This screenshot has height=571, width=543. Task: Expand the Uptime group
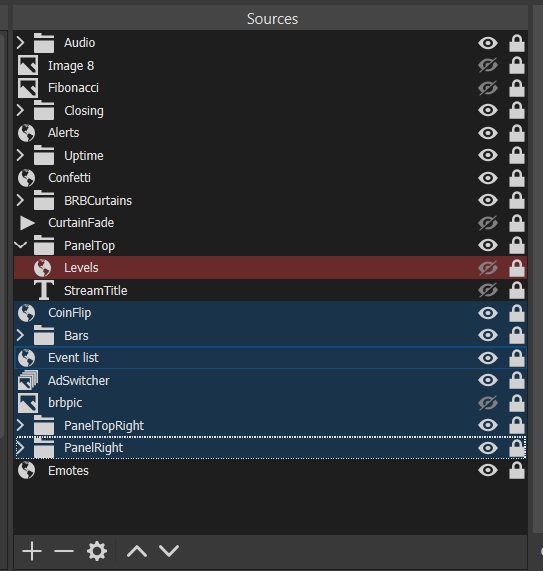coord(20,155)
